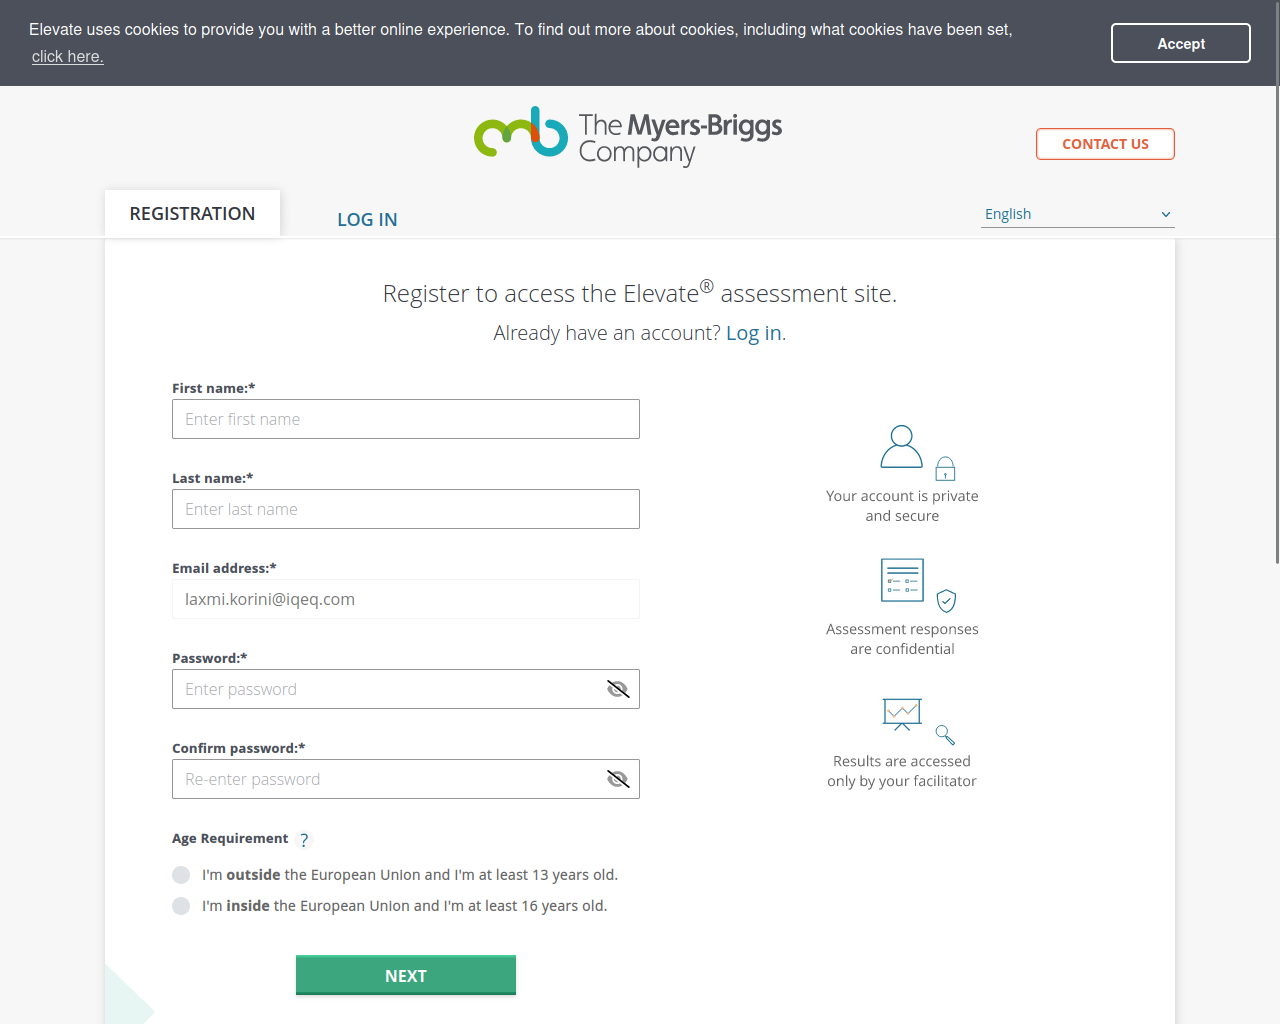Image resolution: width=1280 pixels, height=1024 pixels.
Task: Open the English language dropdown
Action: click(1078, 214)
